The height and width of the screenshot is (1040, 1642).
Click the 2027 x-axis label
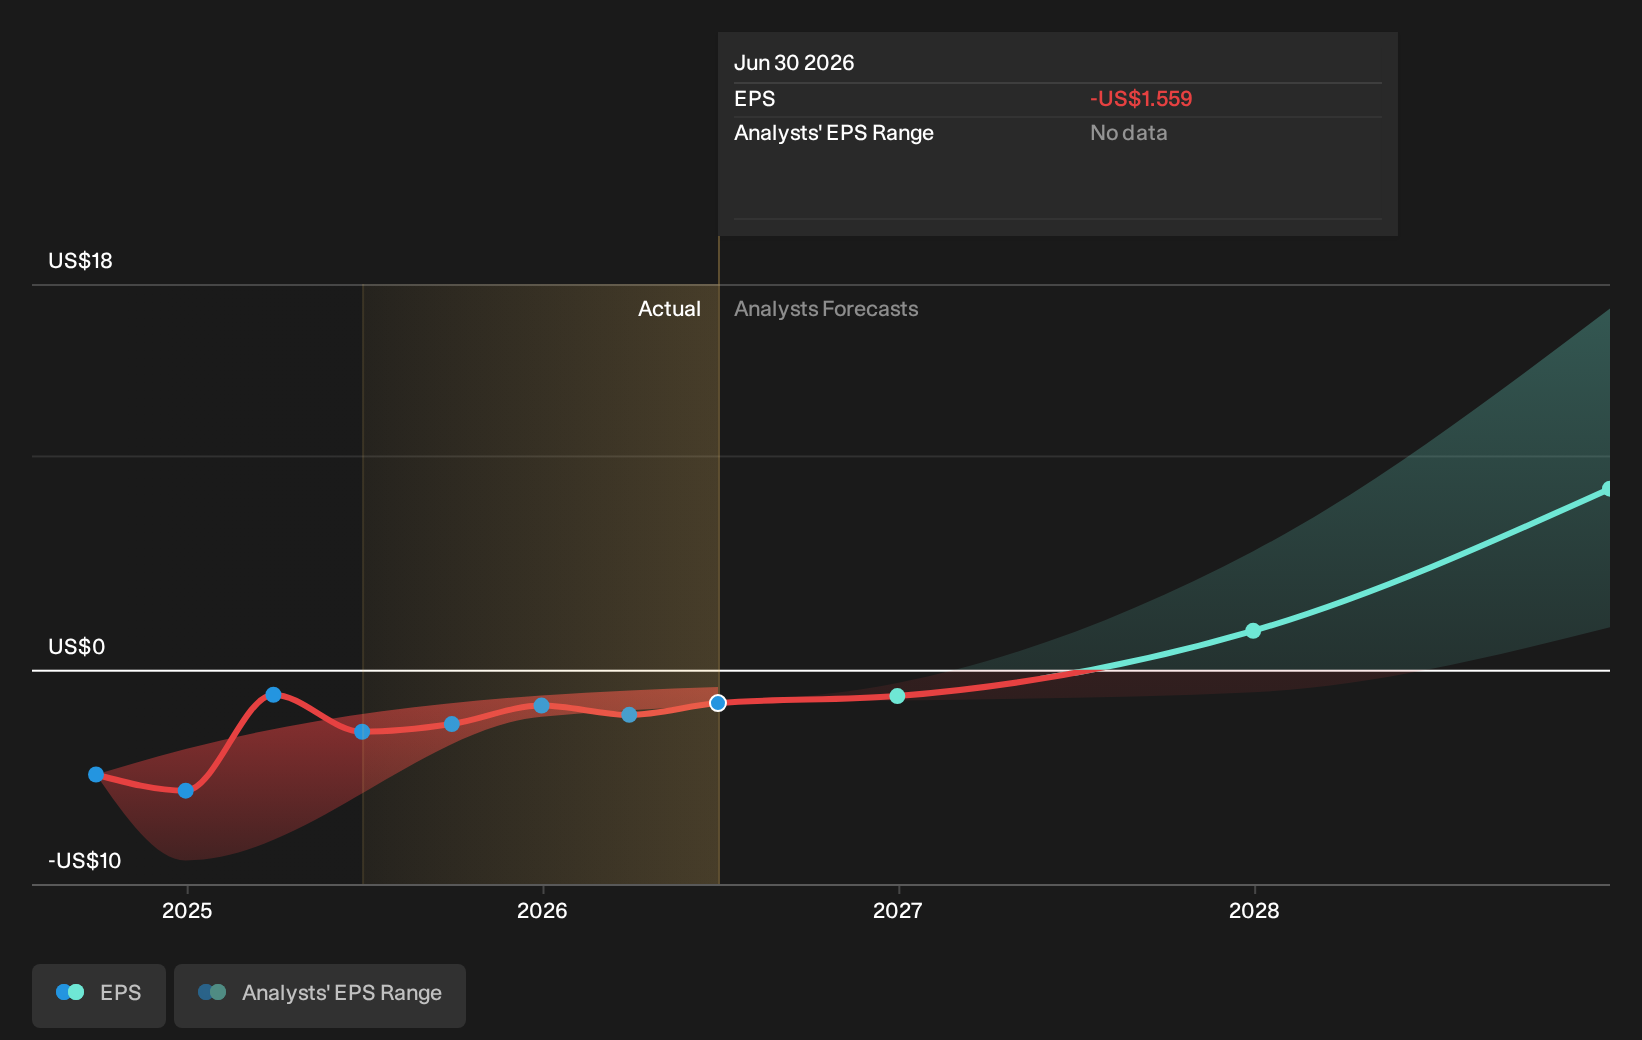pos(897,911)
